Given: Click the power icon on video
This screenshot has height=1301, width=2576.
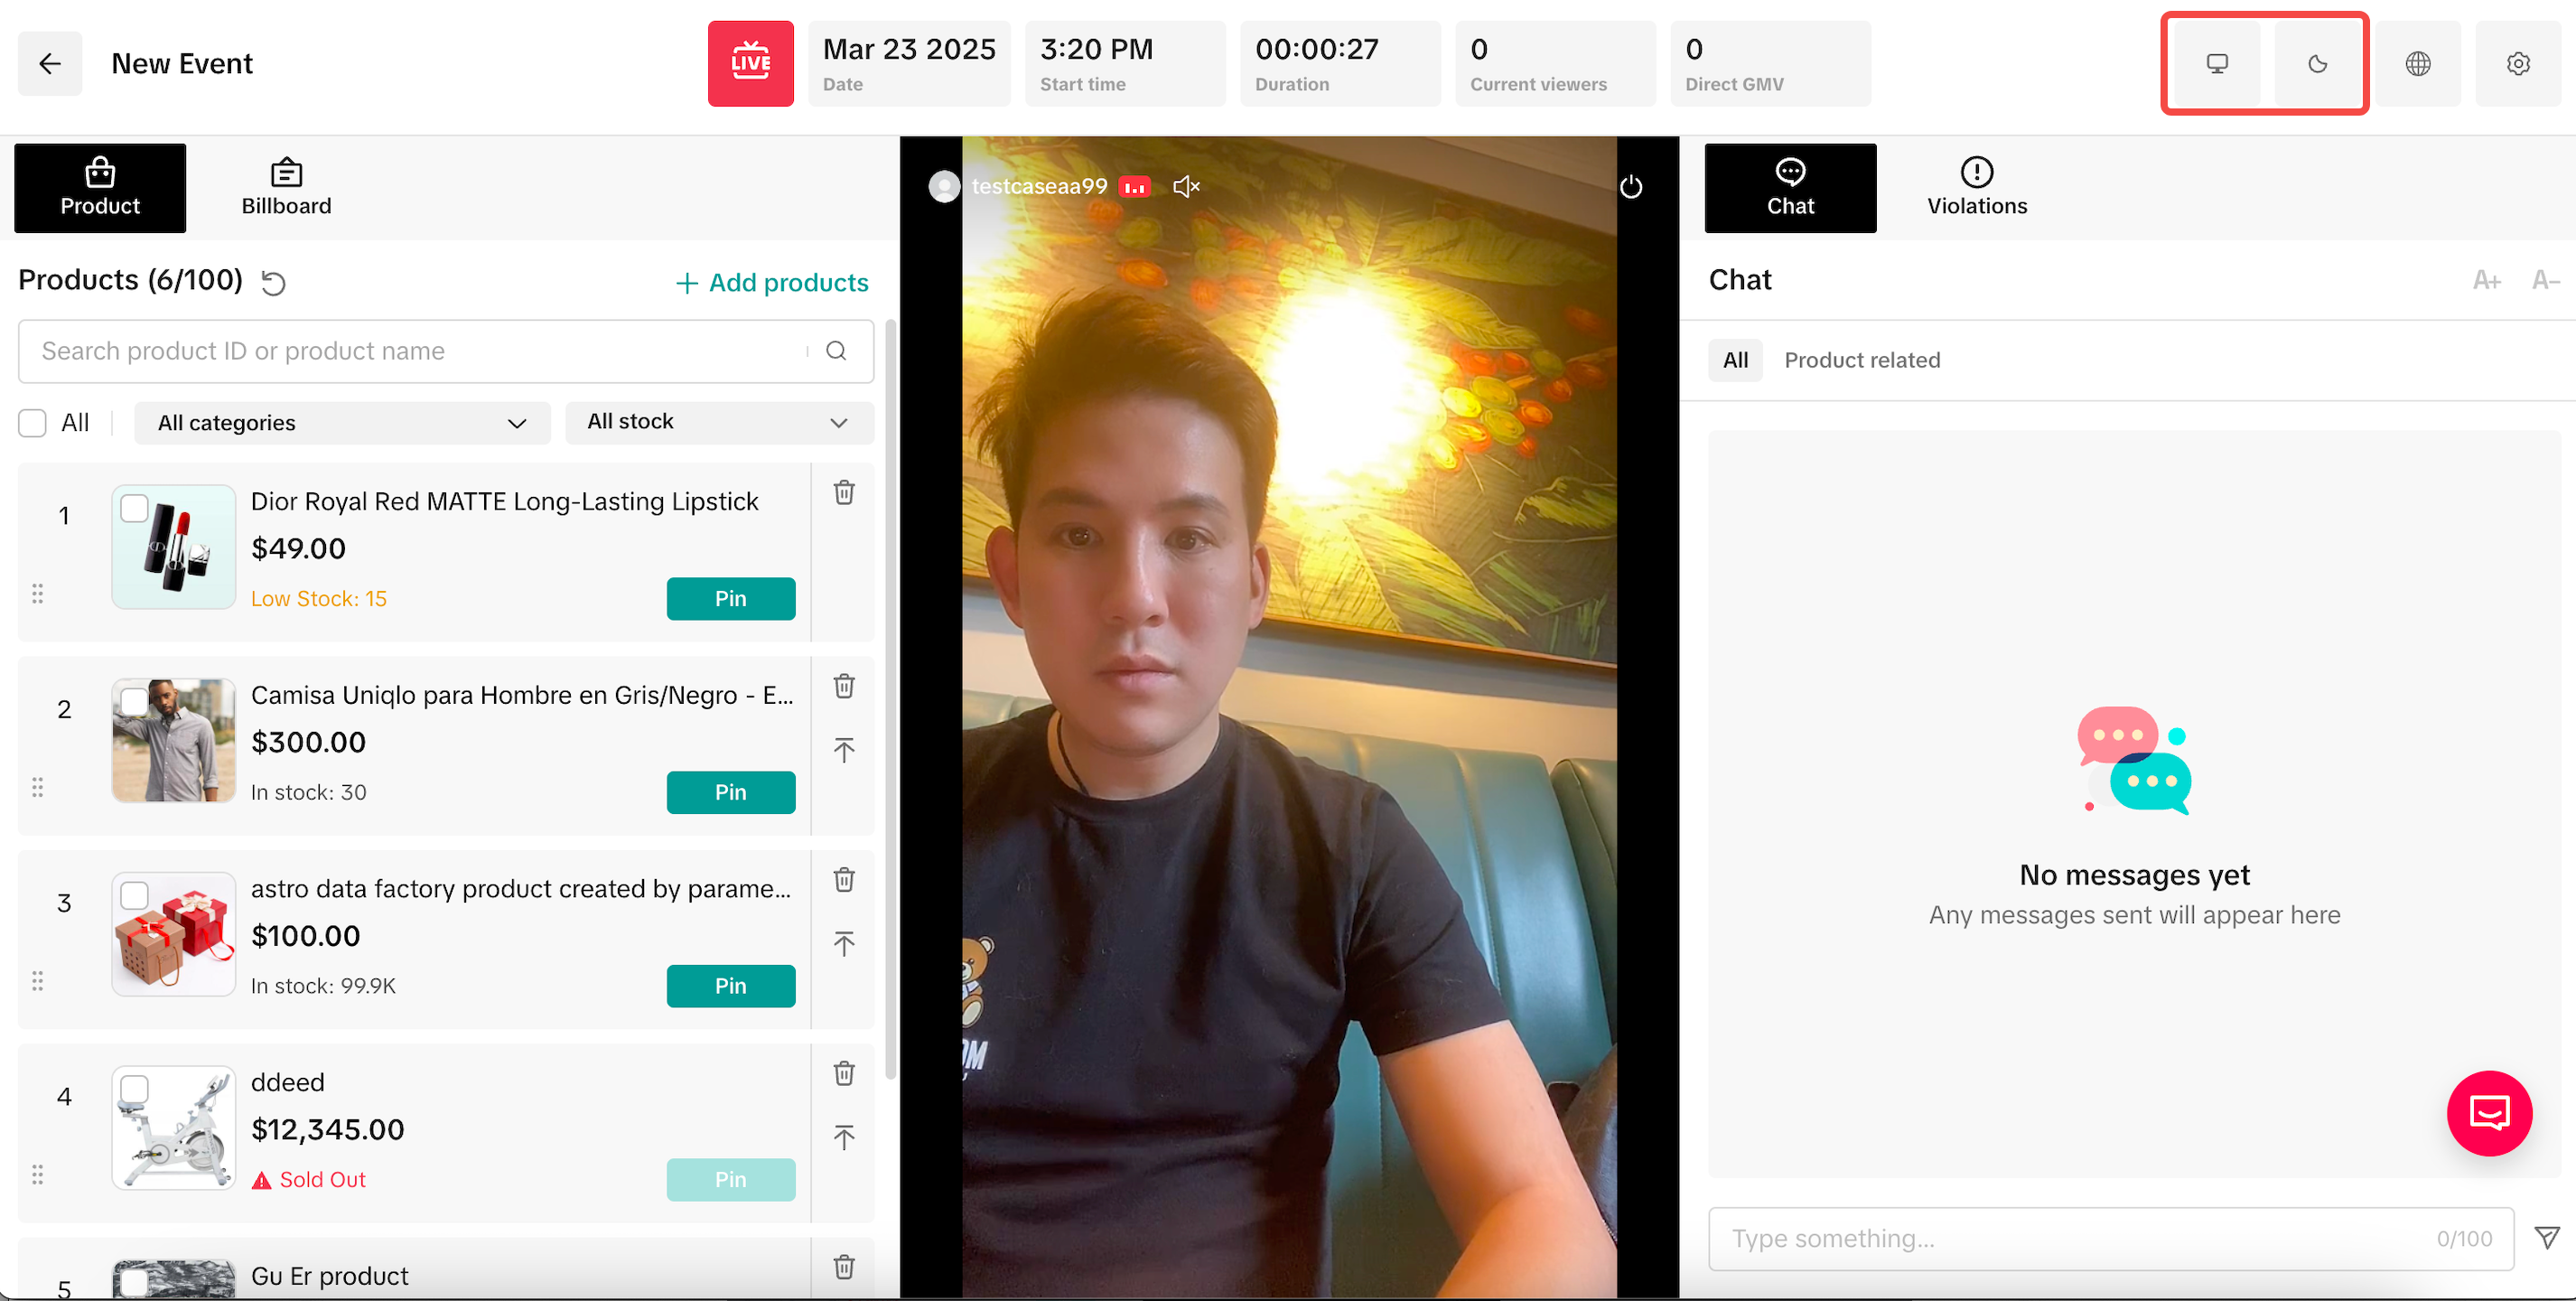Looking at the screenshot, I should pyautogui.click(x=1631, y=187).
